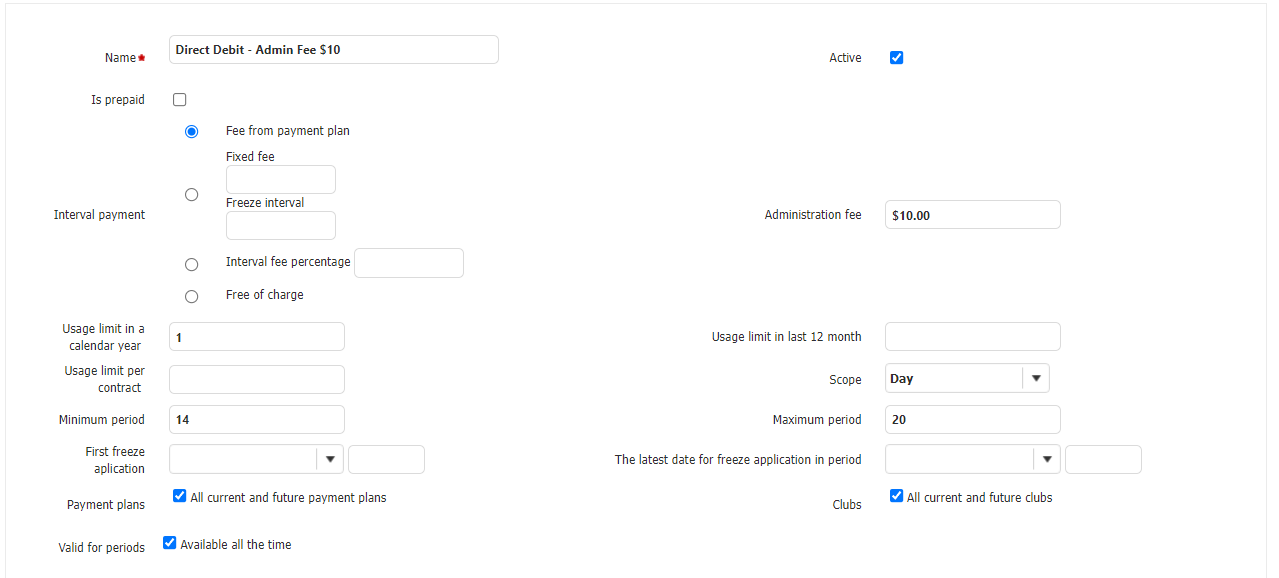Uncheck All current and future payment plans
Image resolution: width=1279 pixels, height=578 pixels.
point(180,496)
